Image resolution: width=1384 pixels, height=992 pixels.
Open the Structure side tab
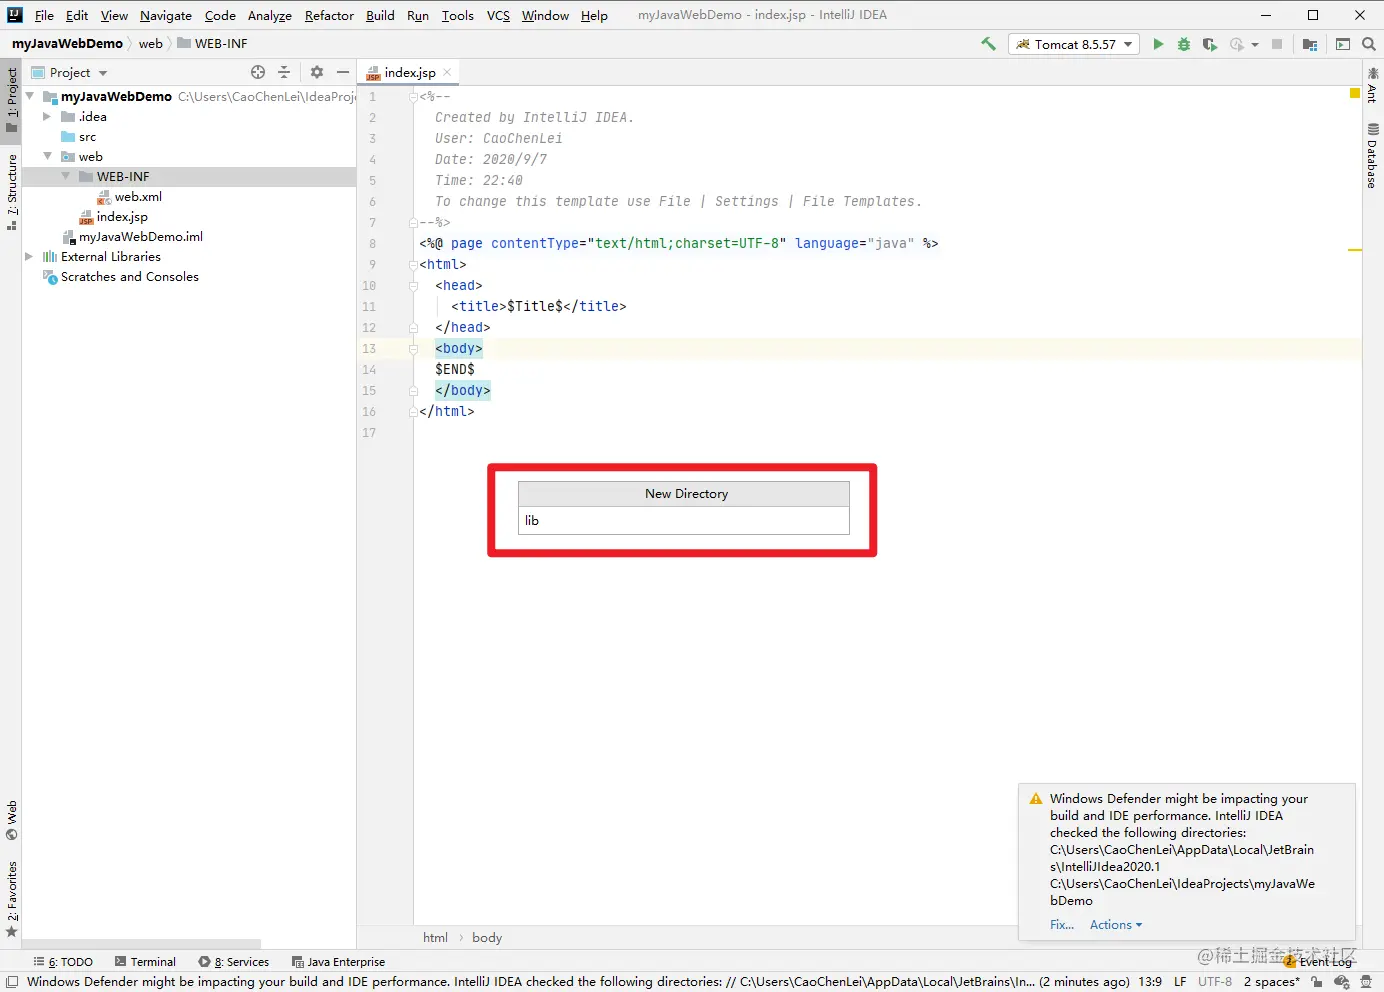(x=12, y=192)
